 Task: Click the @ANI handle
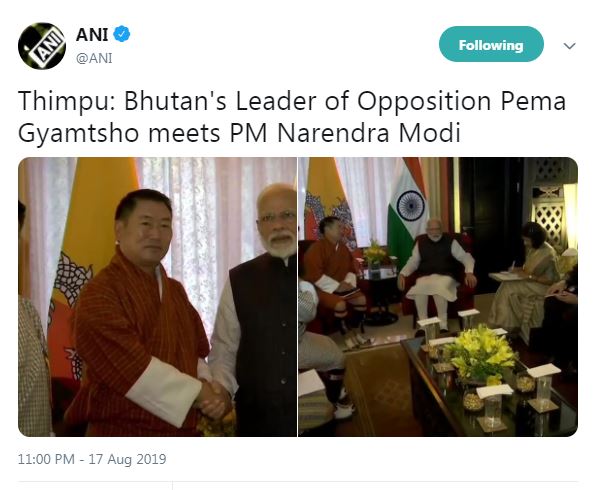(x=94, y=57)
